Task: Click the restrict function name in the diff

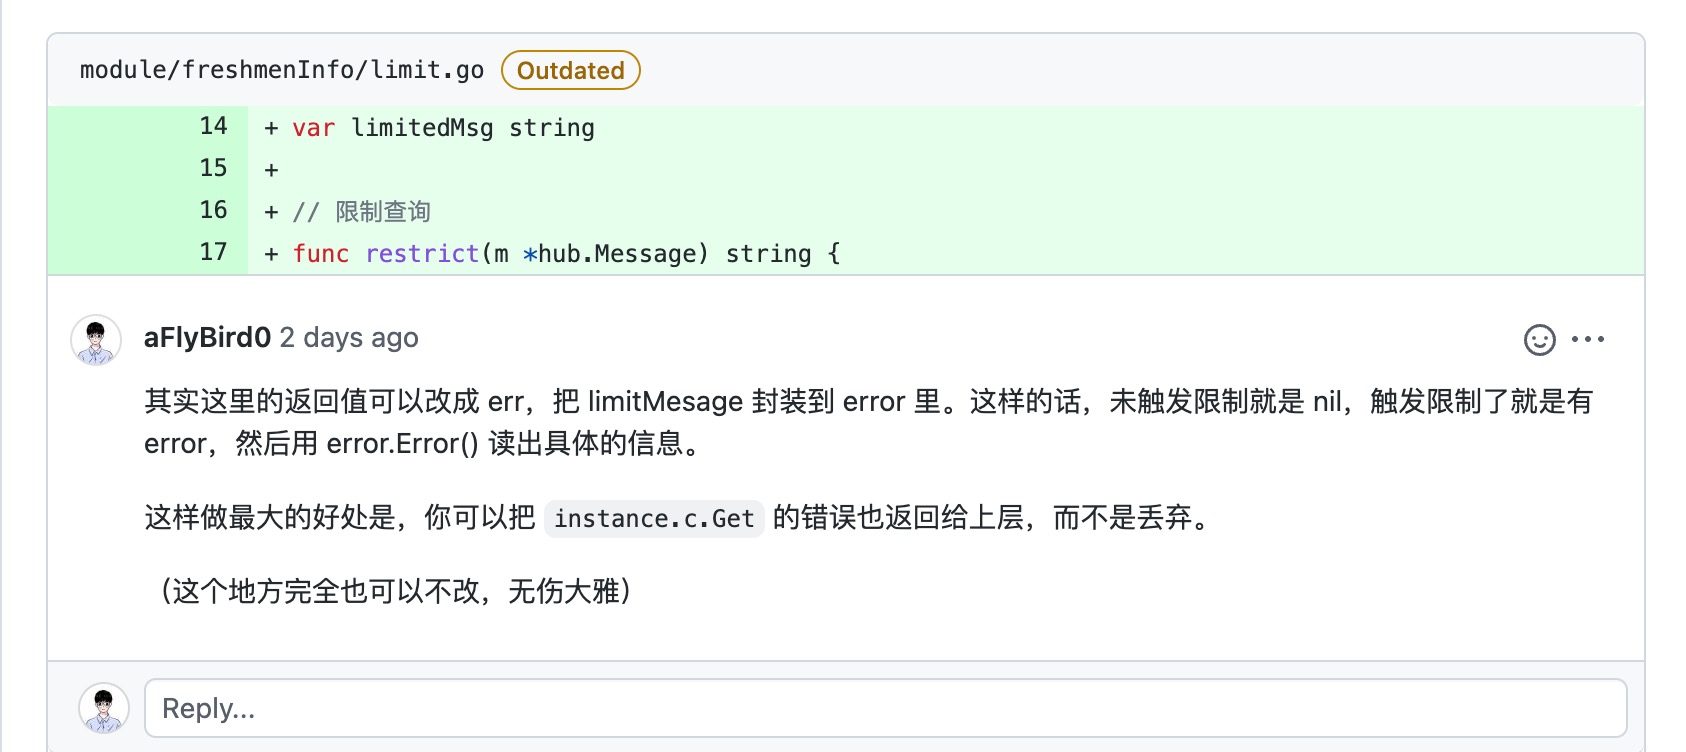Action: point(421,253)
